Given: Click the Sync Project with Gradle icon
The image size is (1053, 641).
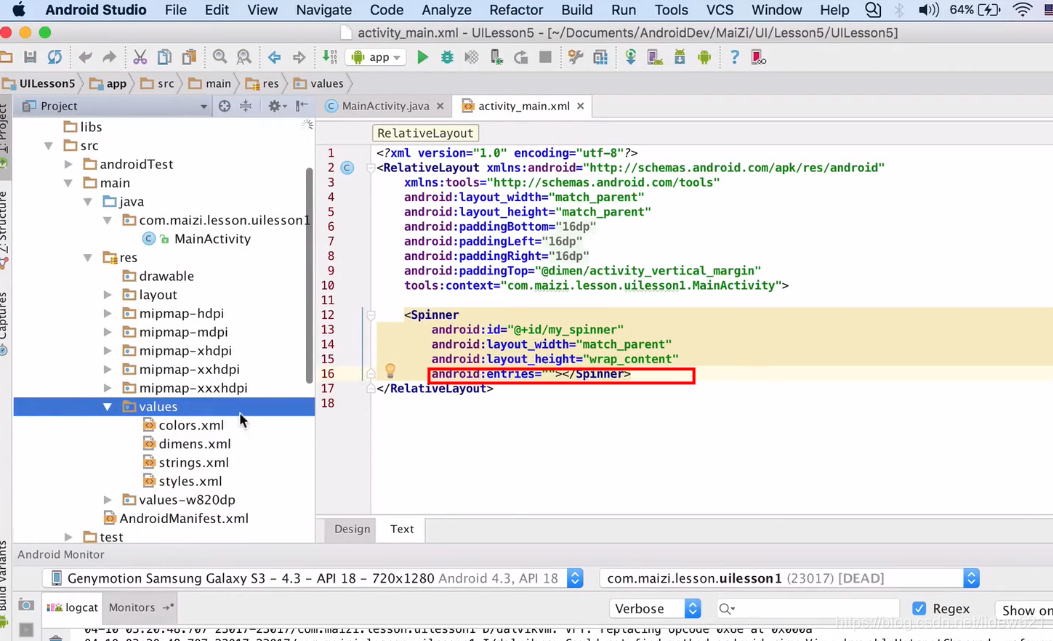Looking at the screenshot, I should [631, 58].
